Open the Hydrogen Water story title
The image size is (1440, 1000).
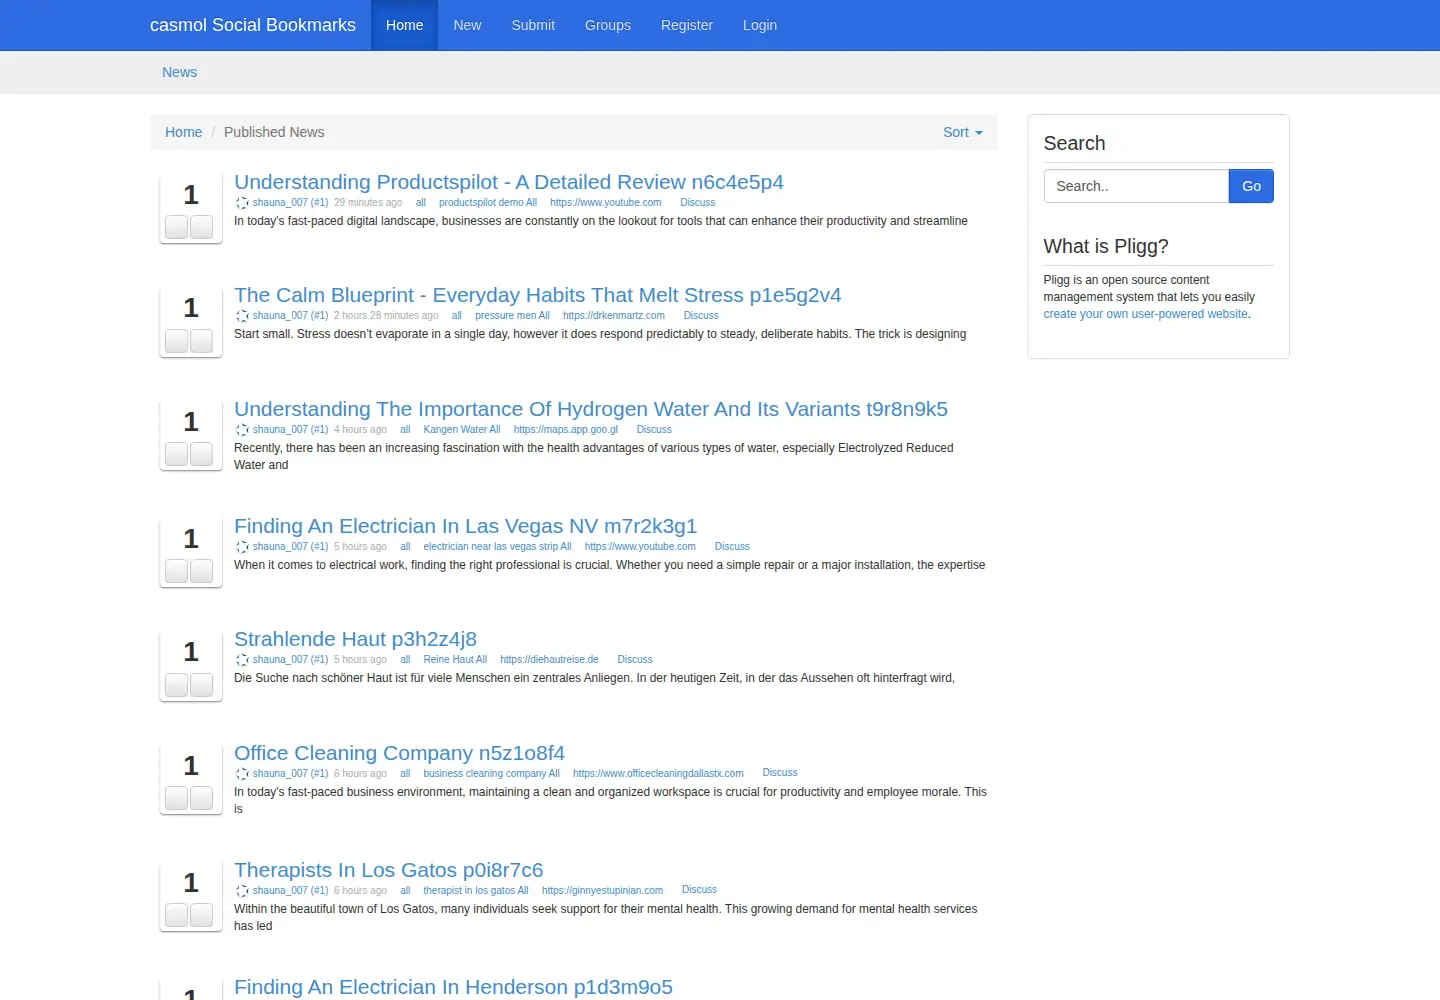pos(591,409)
